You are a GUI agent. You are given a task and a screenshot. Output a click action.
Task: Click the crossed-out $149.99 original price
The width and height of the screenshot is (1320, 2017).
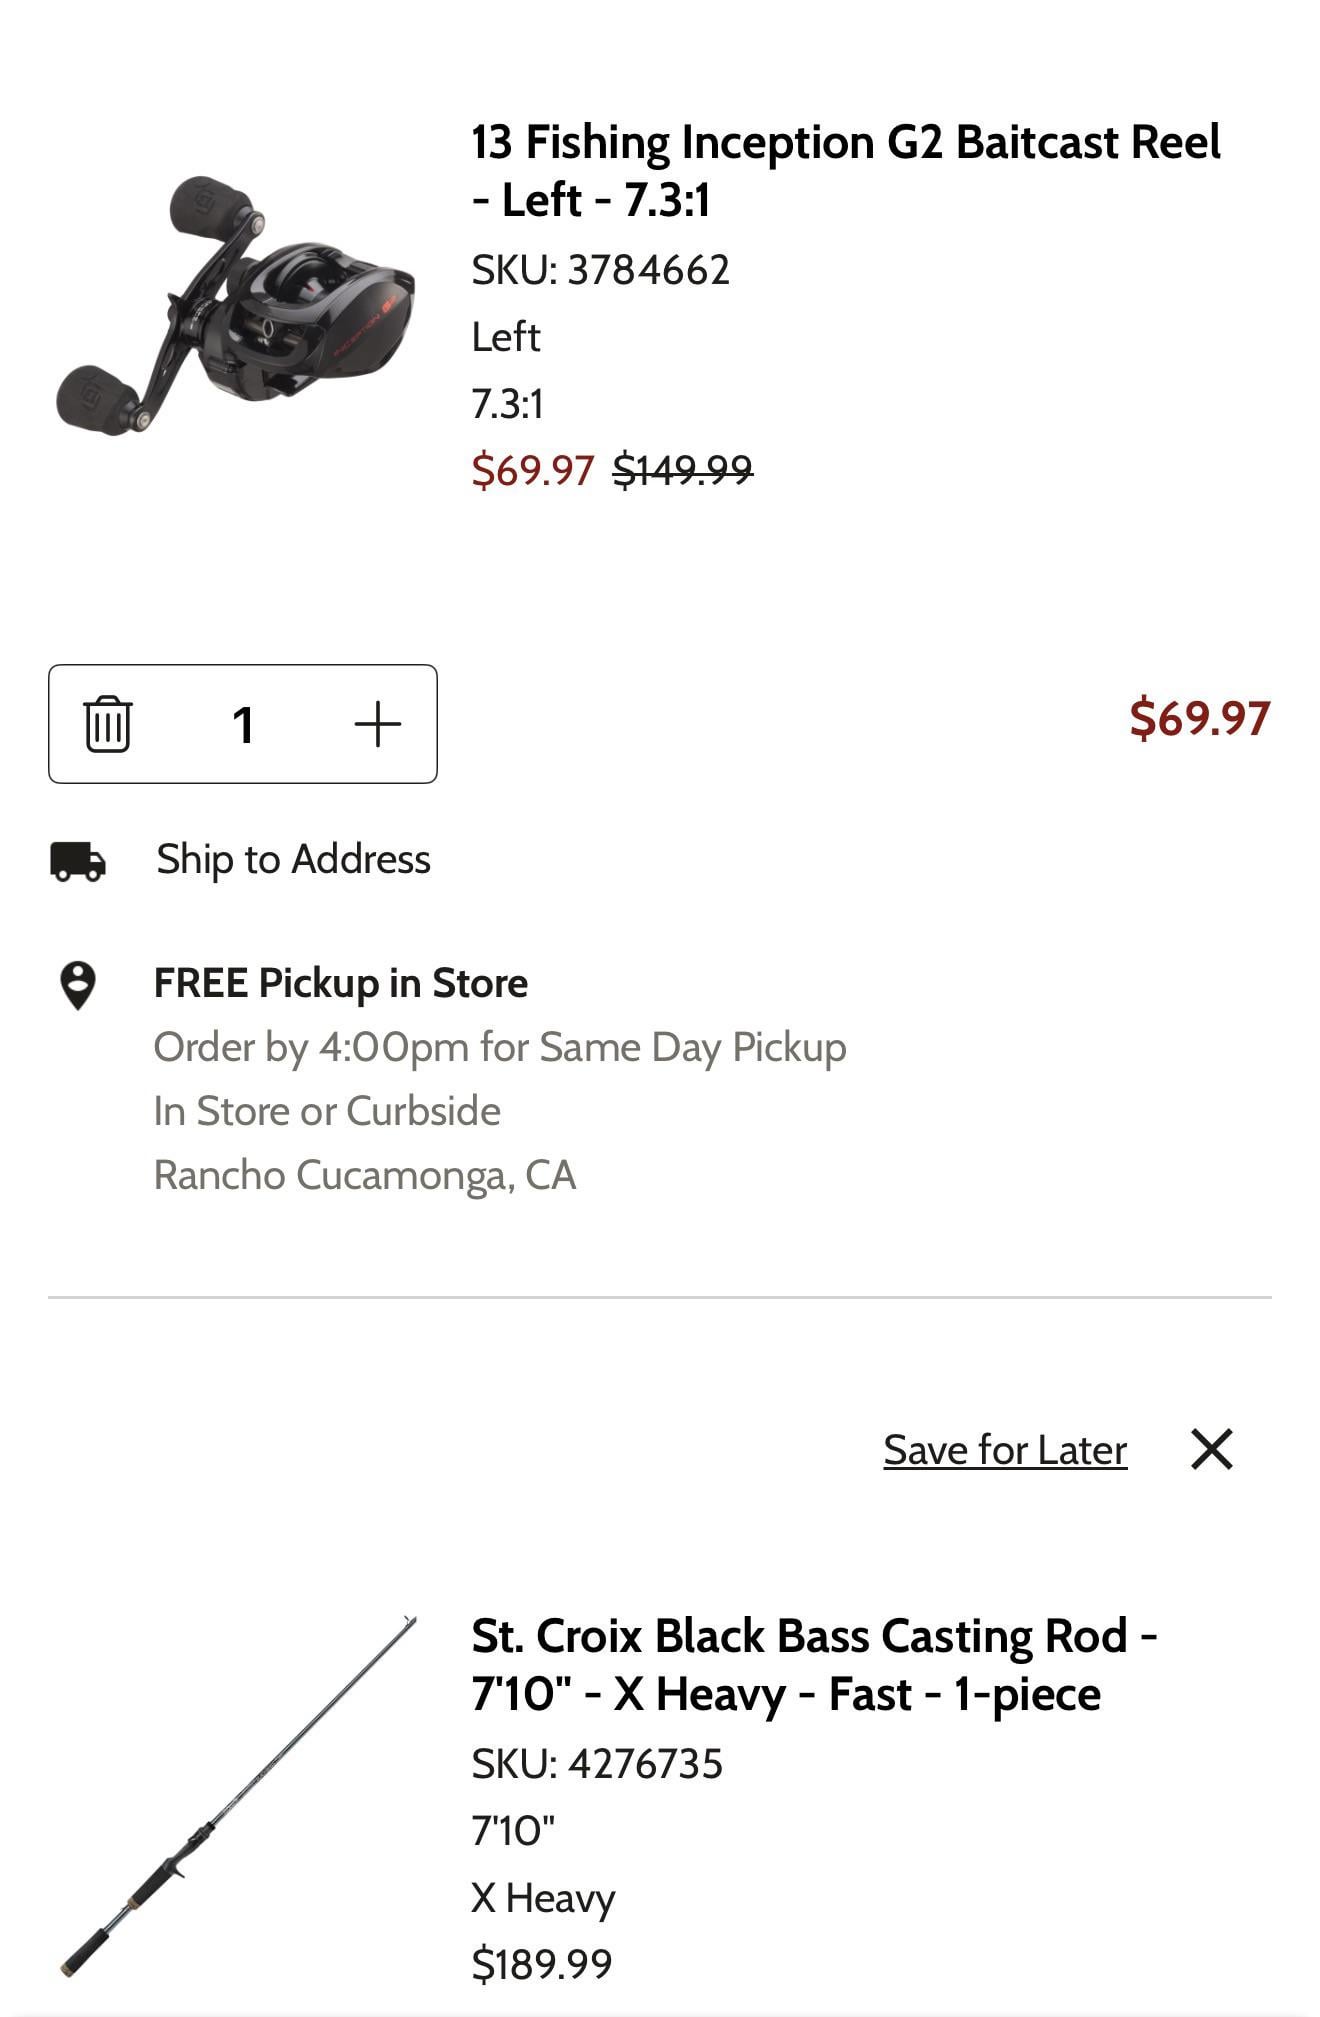click(x=682, y=469)
